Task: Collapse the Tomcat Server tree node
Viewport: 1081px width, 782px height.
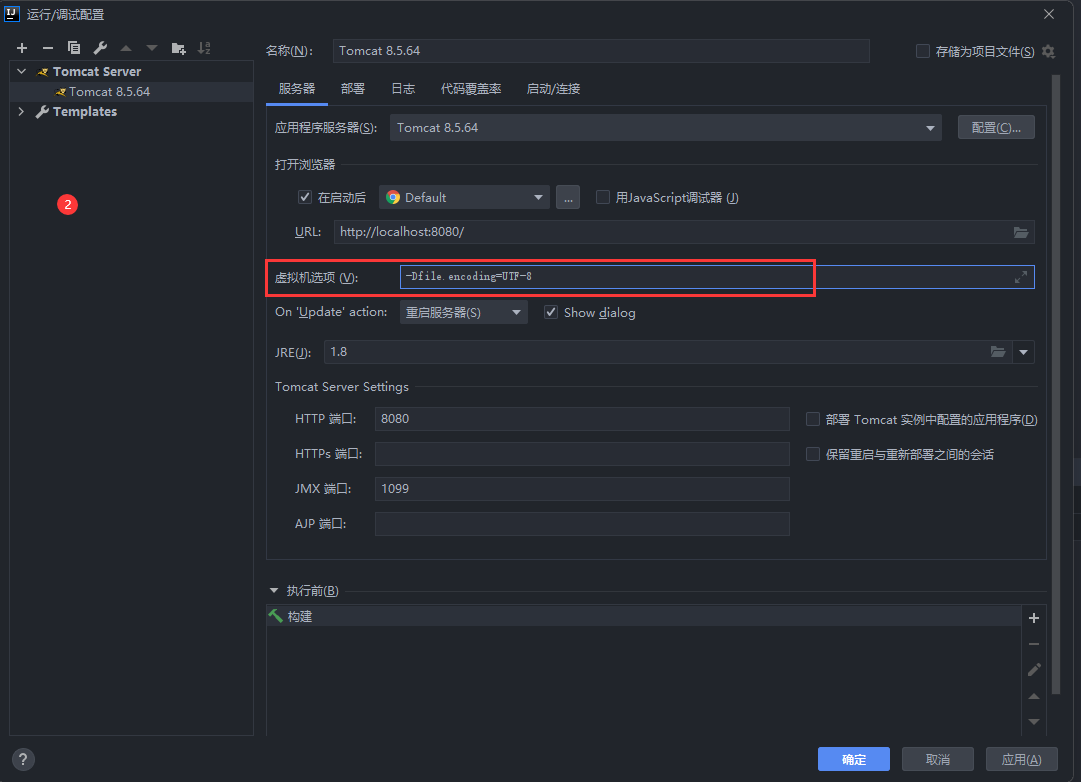Action: tap(22, 72)
